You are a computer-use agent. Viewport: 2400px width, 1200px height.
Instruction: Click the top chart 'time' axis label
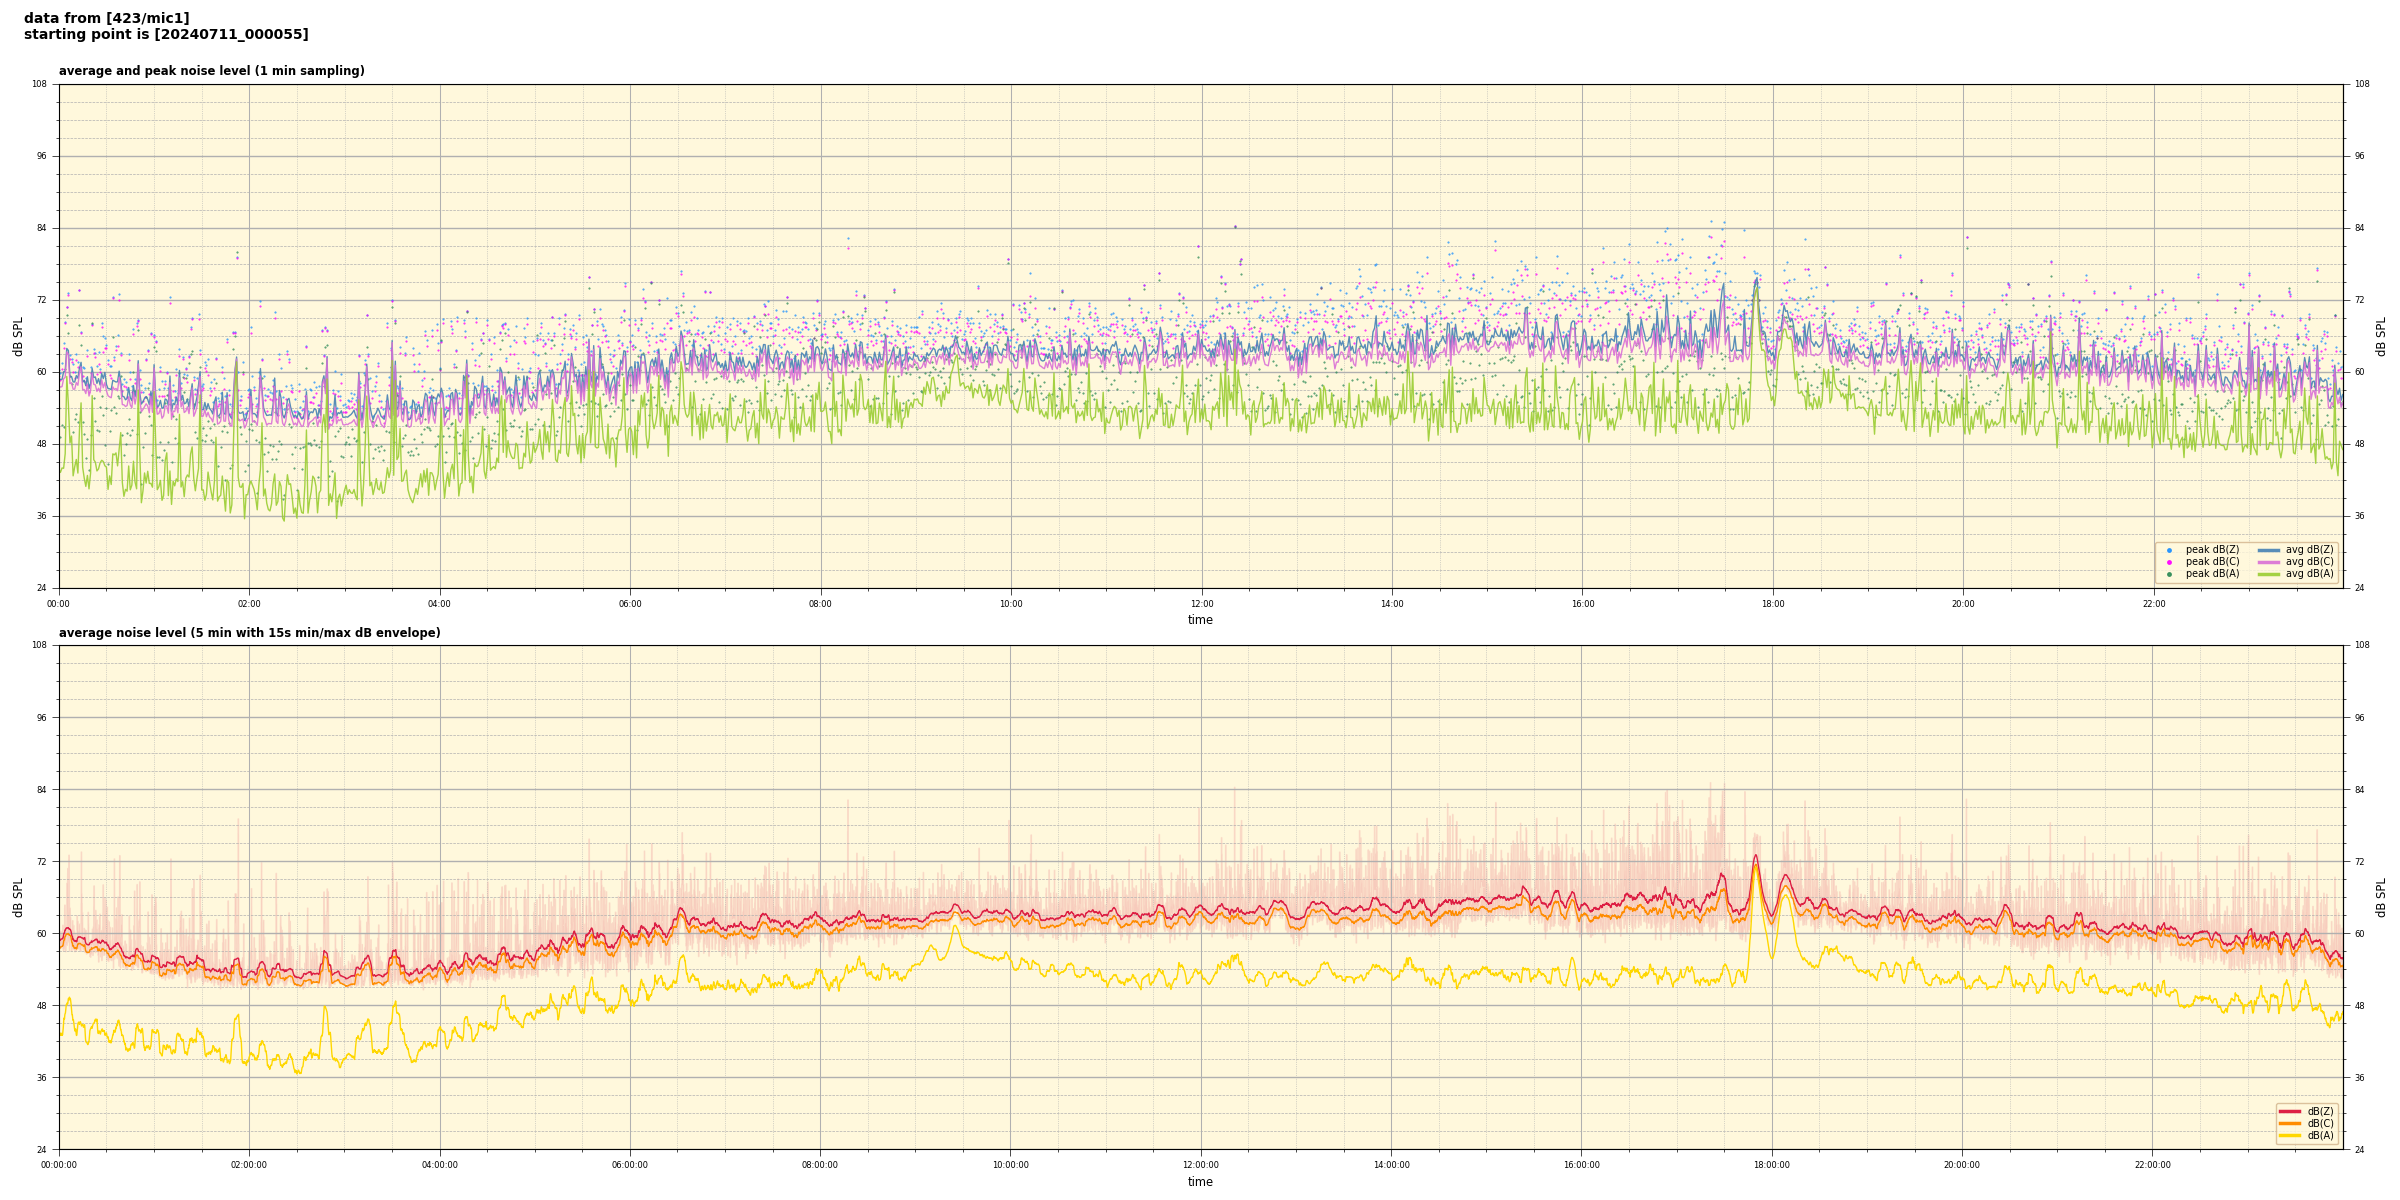[x=1200, y=620]
